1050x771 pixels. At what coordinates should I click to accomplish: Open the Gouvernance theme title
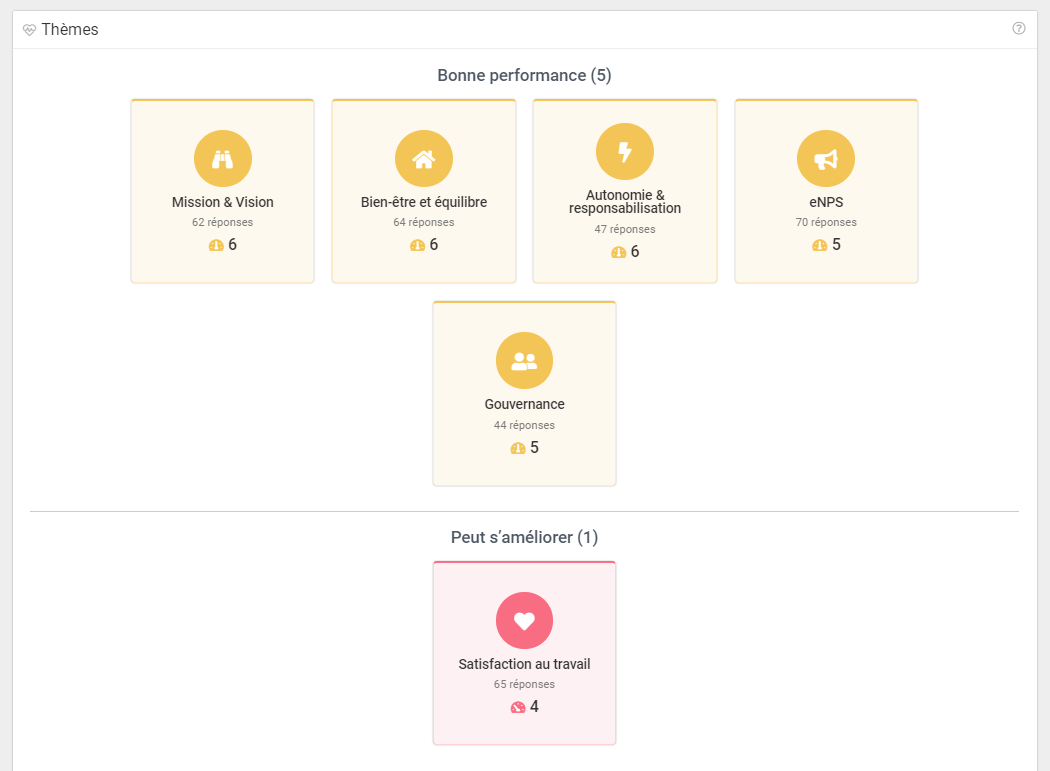524,404
